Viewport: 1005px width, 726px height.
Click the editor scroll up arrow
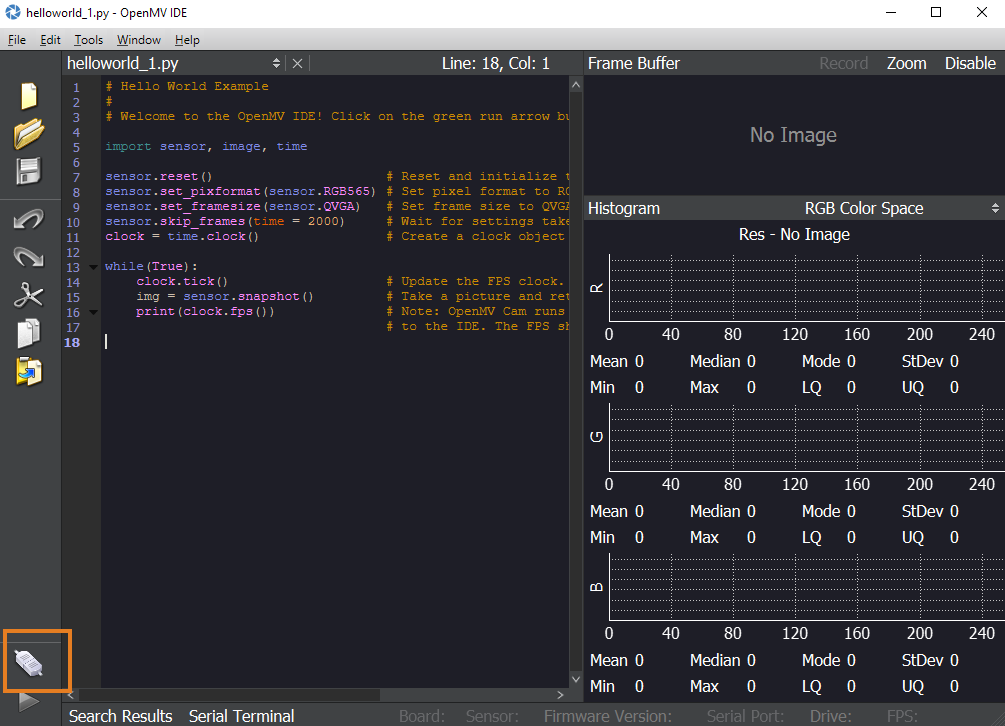pos(576,85)
